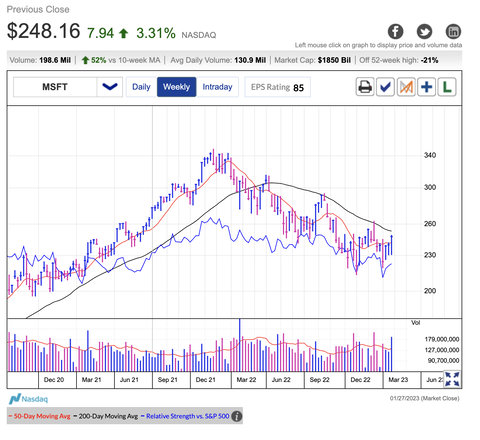Click the 340 price axis label
The image size is (480, 440).
430,155
